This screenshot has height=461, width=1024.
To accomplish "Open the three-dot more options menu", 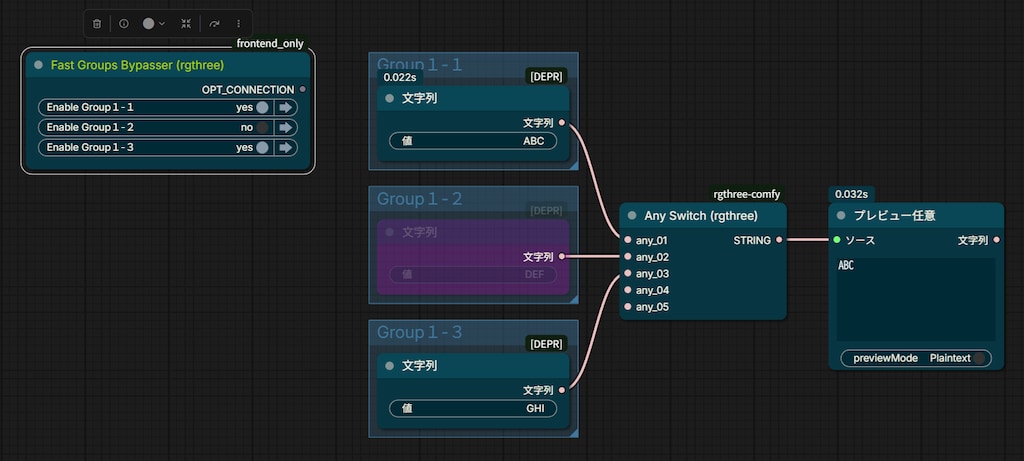I will 238,24.
